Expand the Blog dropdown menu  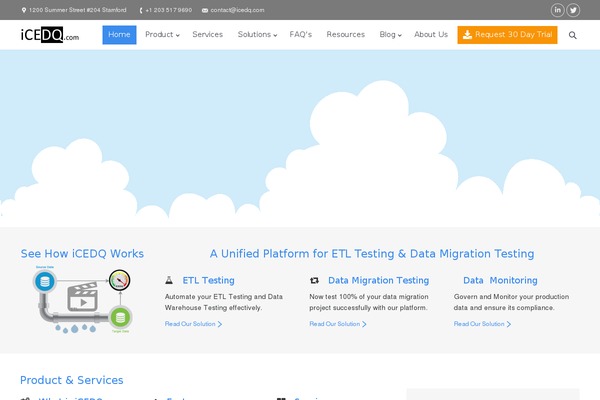[390, 35]
